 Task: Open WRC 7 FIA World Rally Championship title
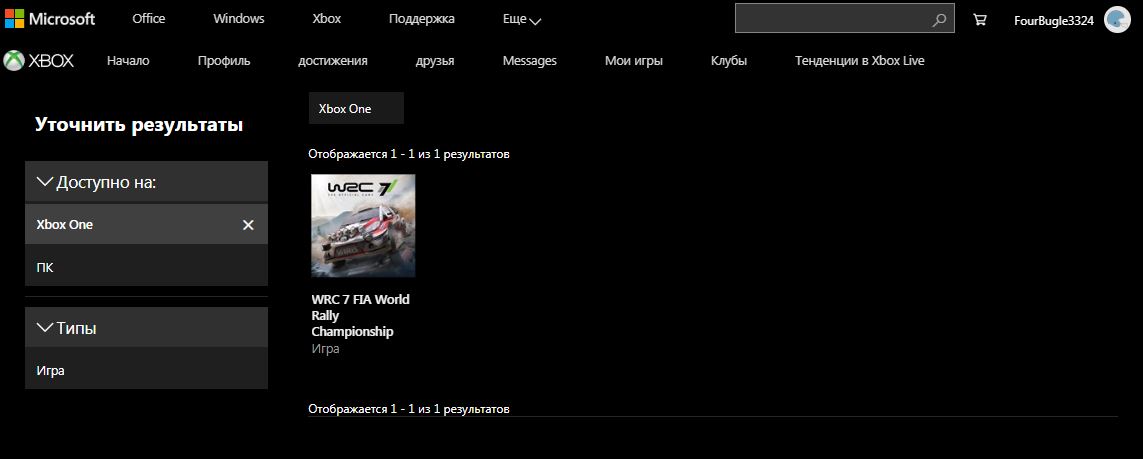361,315
